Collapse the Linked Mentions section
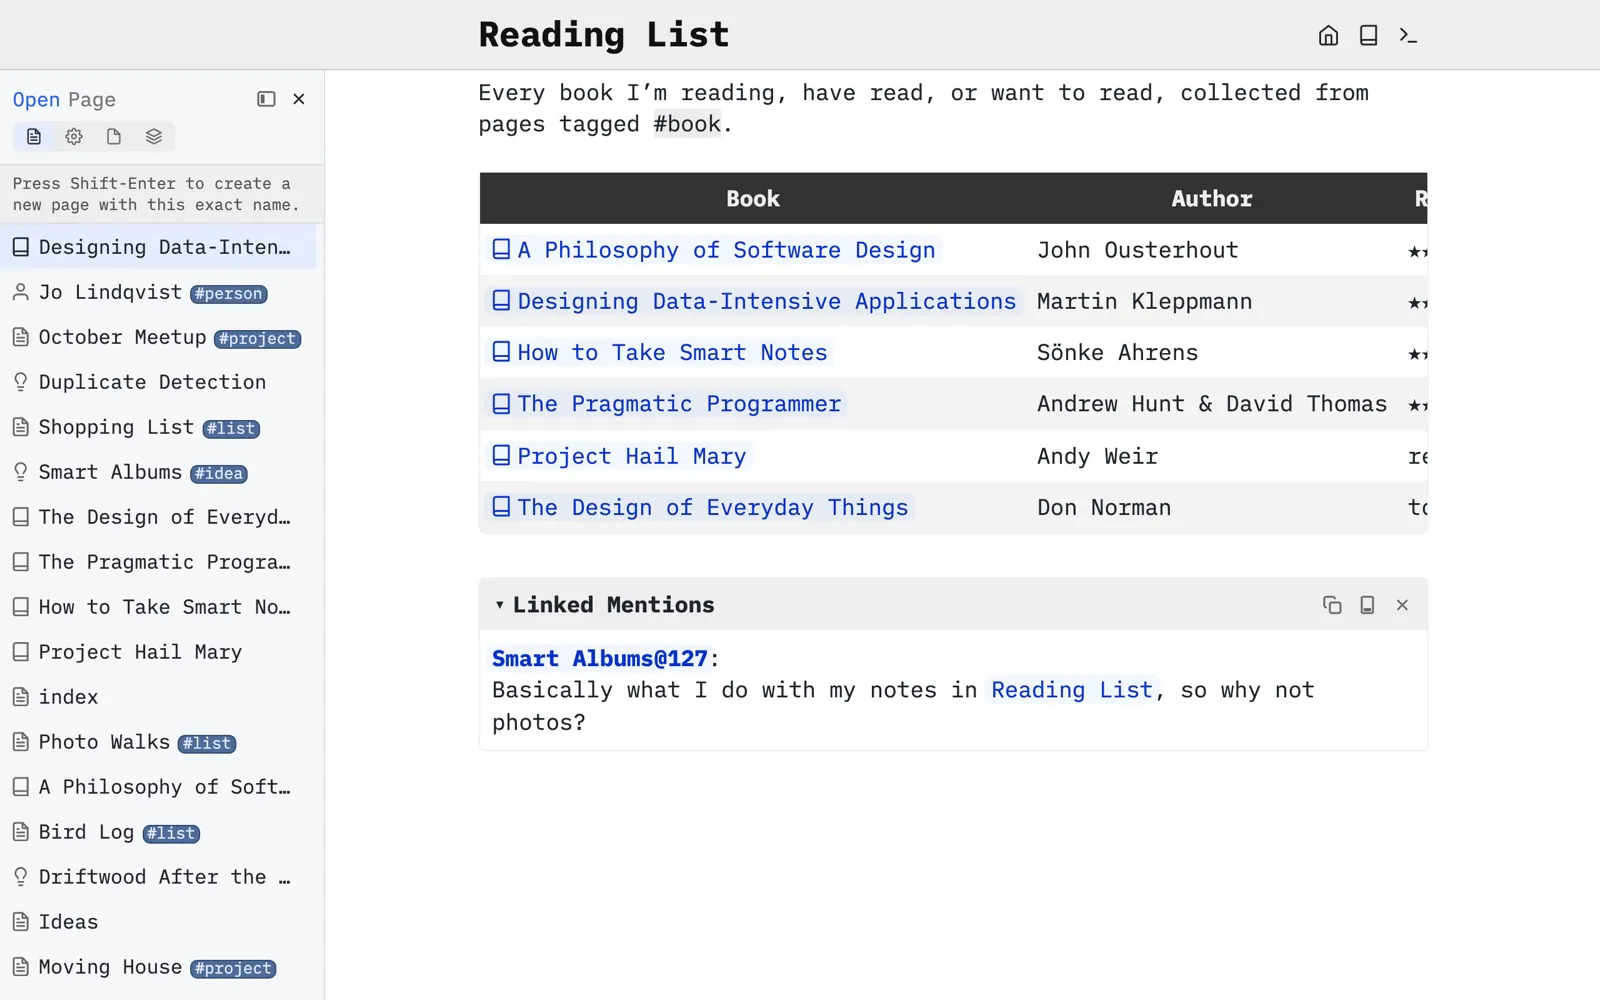 pos(499,605)
